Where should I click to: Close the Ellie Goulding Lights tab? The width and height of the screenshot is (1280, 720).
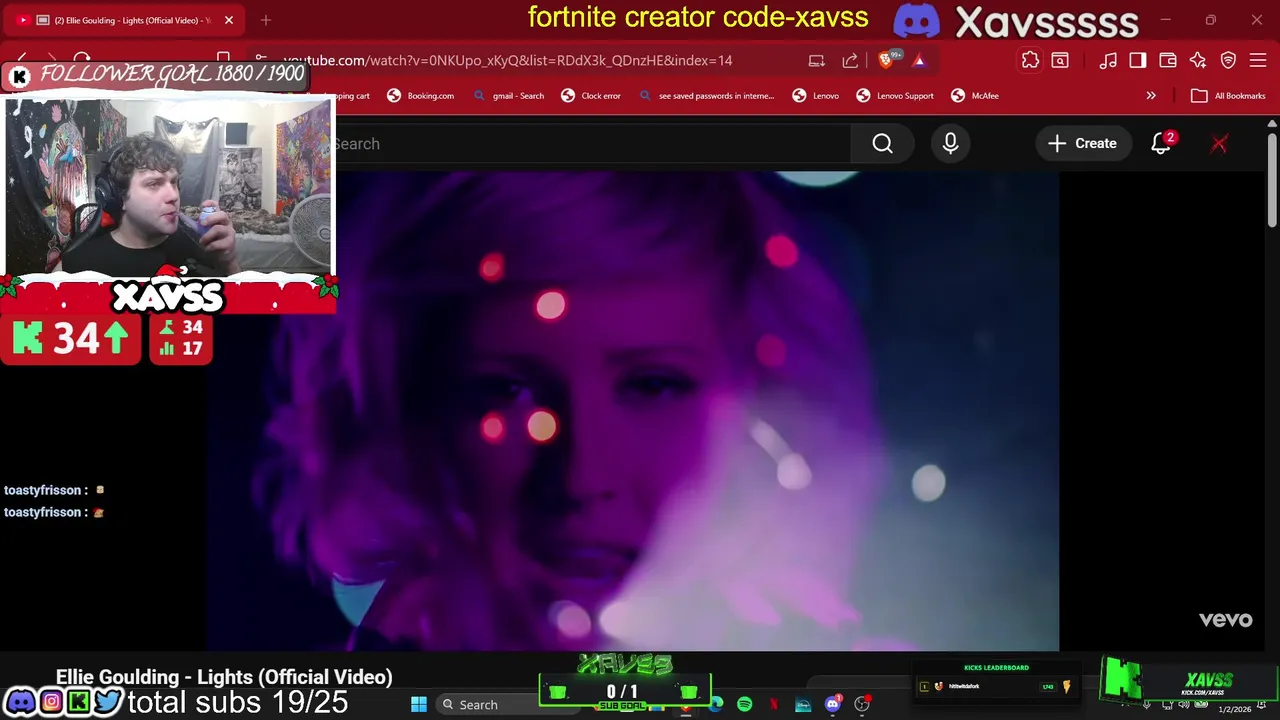[229, 20]
